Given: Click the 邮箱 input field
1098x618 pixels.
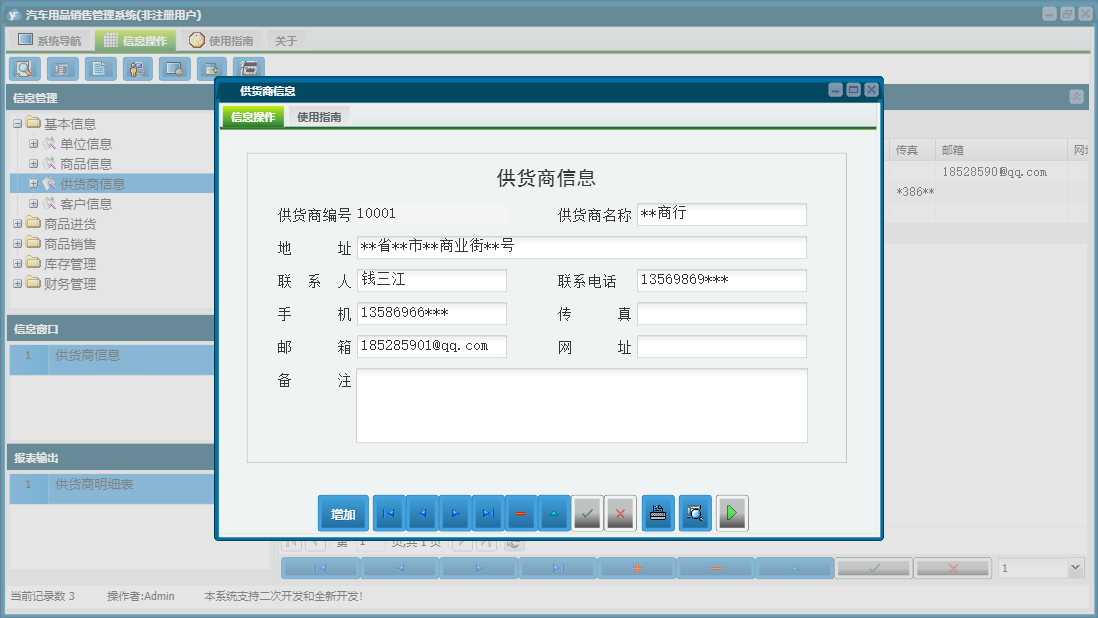Looking at the screenshot, I should pyautogui.click(x=431, y=346).
